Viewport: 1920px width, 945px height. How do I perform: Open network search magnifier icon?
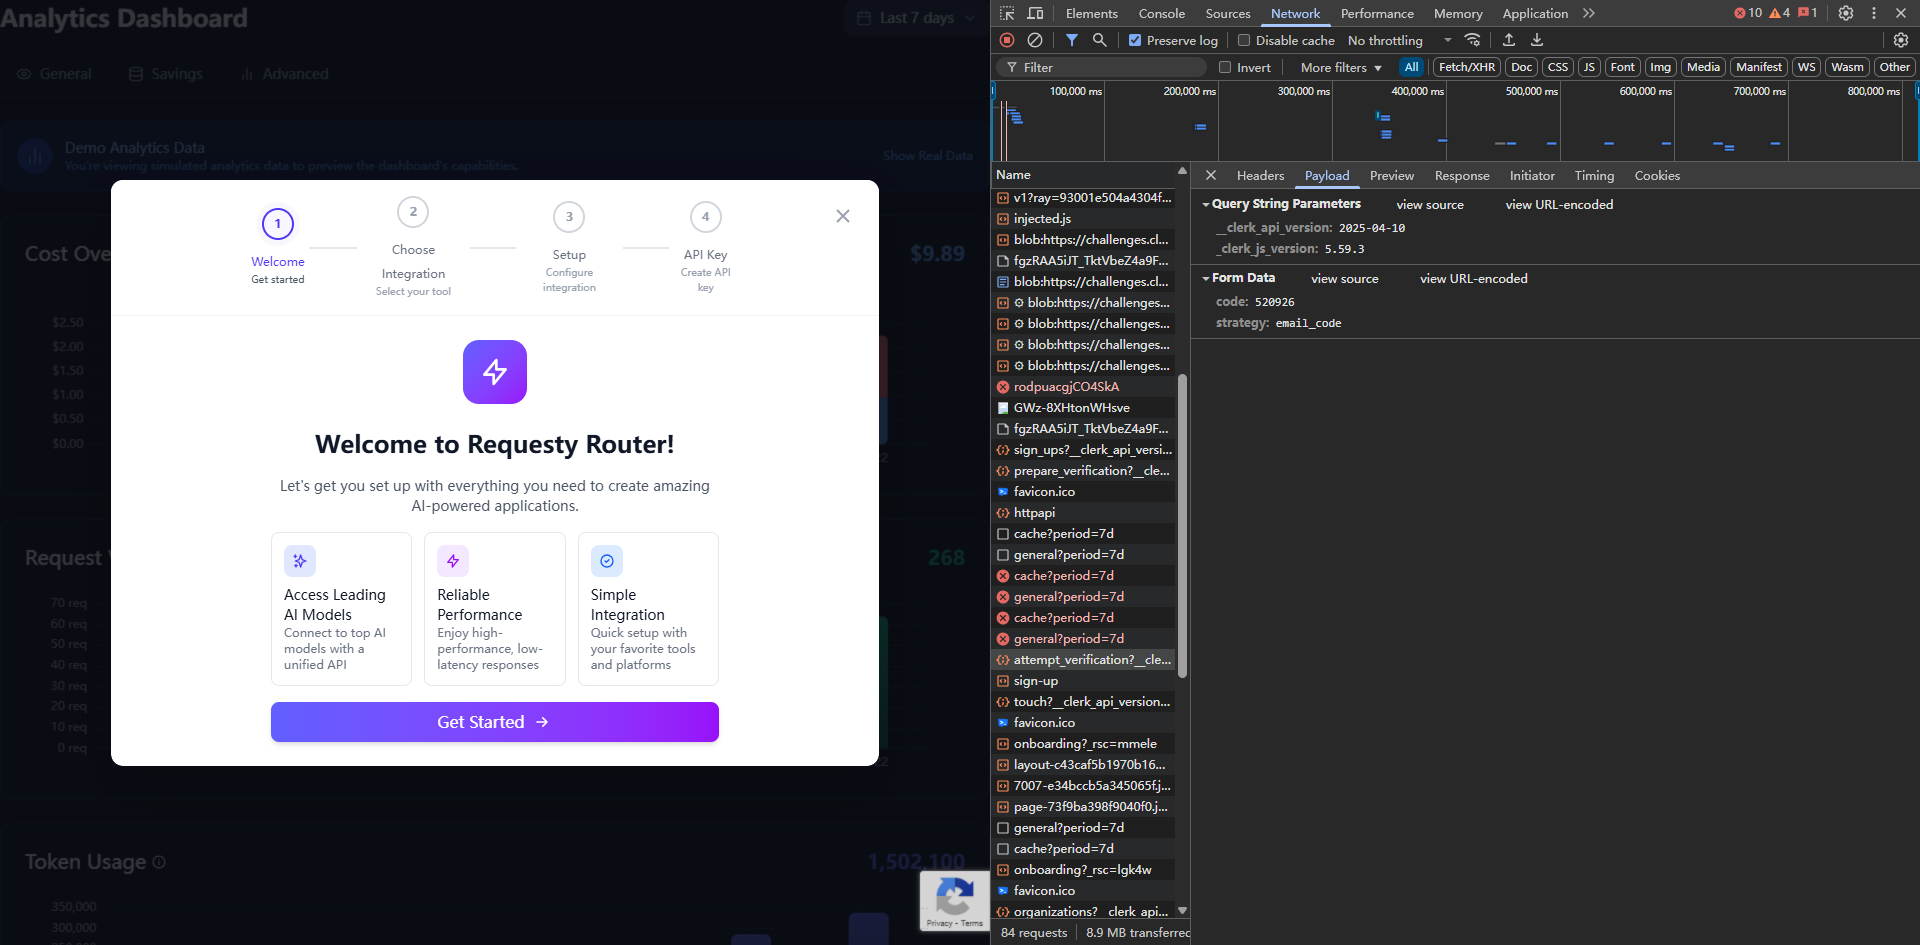[1100, 40]
